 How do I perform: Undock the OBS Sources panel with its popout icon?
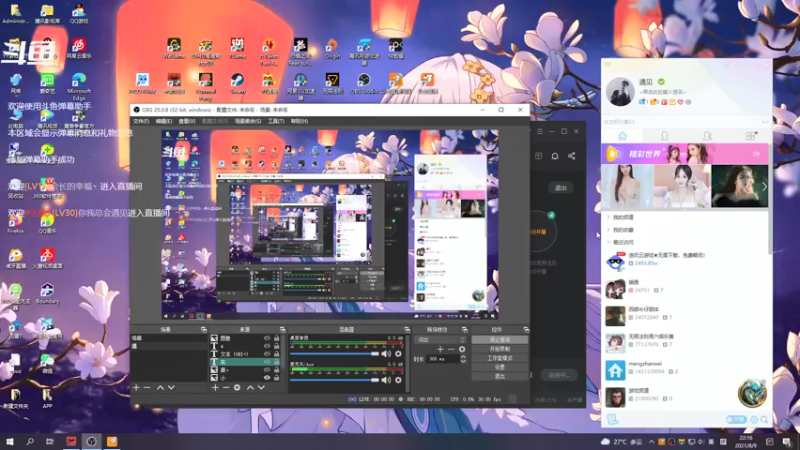[282, 330]
